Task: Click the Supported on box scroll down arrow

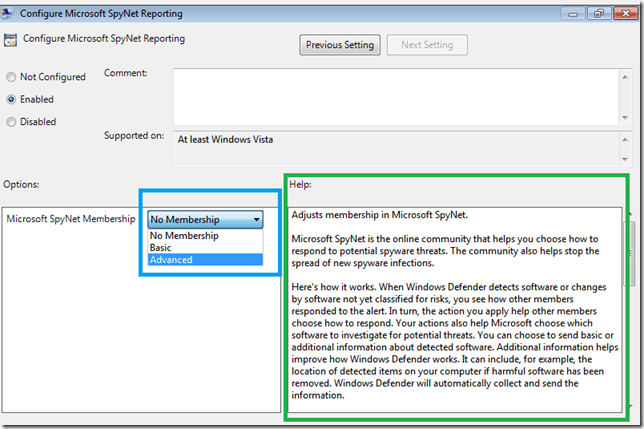Action: point(624,157)
